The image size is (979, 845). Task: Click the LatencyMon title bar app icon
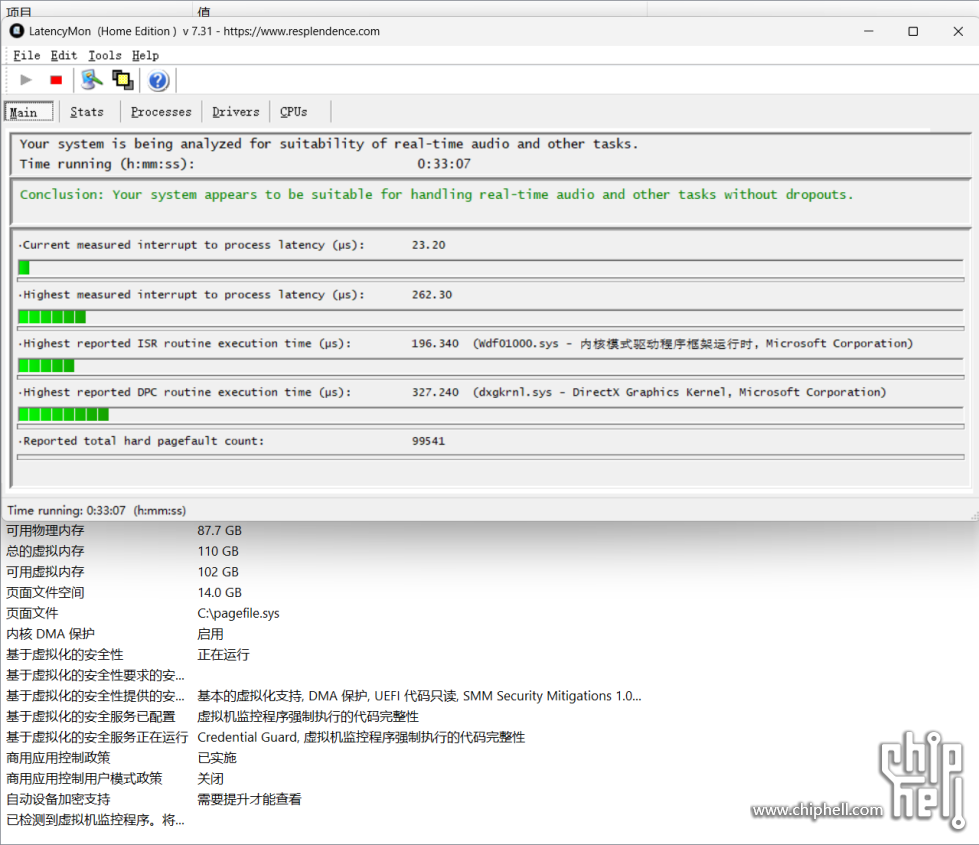(x=16, y=31)
